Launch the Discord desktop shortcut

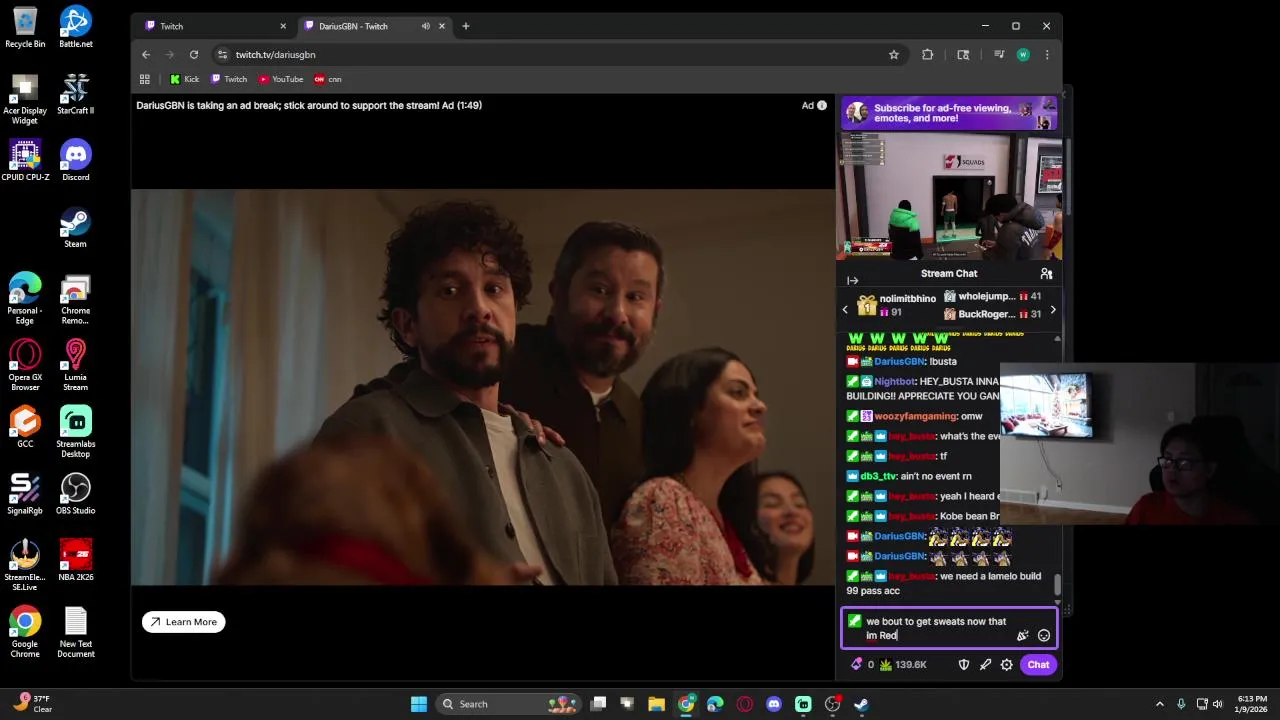click(75, 161)
